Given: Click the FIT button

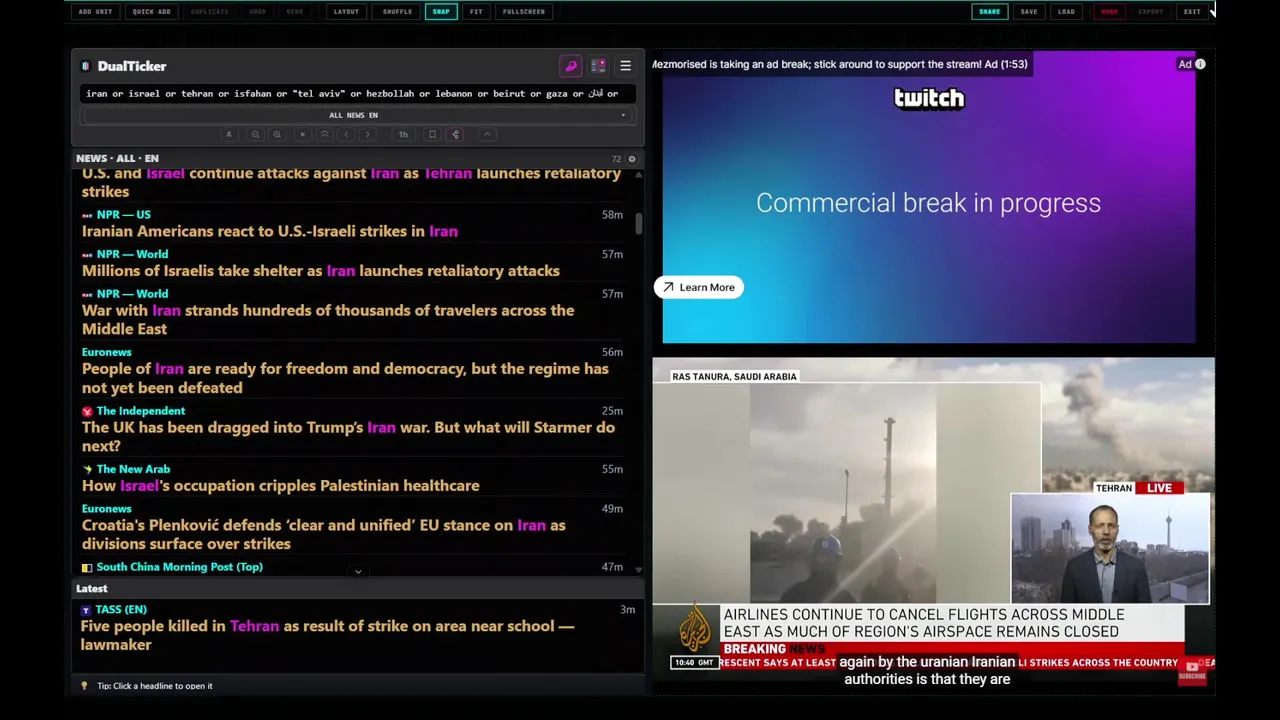Looking at the screenshot, I should [x=476, y=11].
